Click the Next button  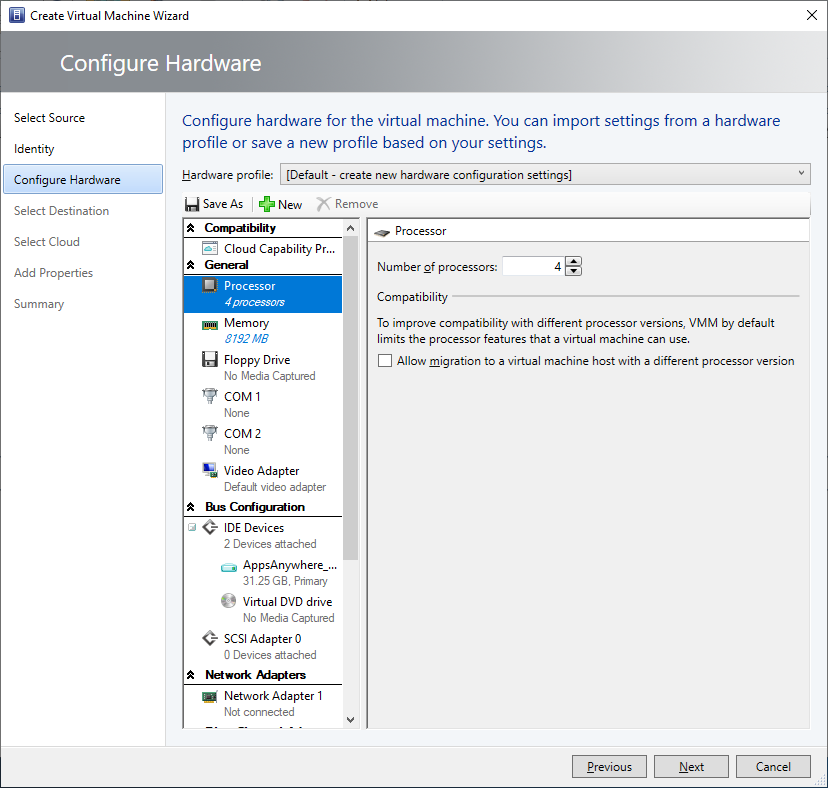point(691,767)
